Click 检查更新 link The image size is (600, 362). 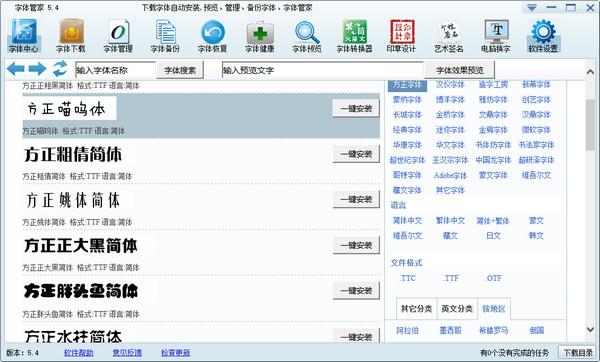coord(176,352)
